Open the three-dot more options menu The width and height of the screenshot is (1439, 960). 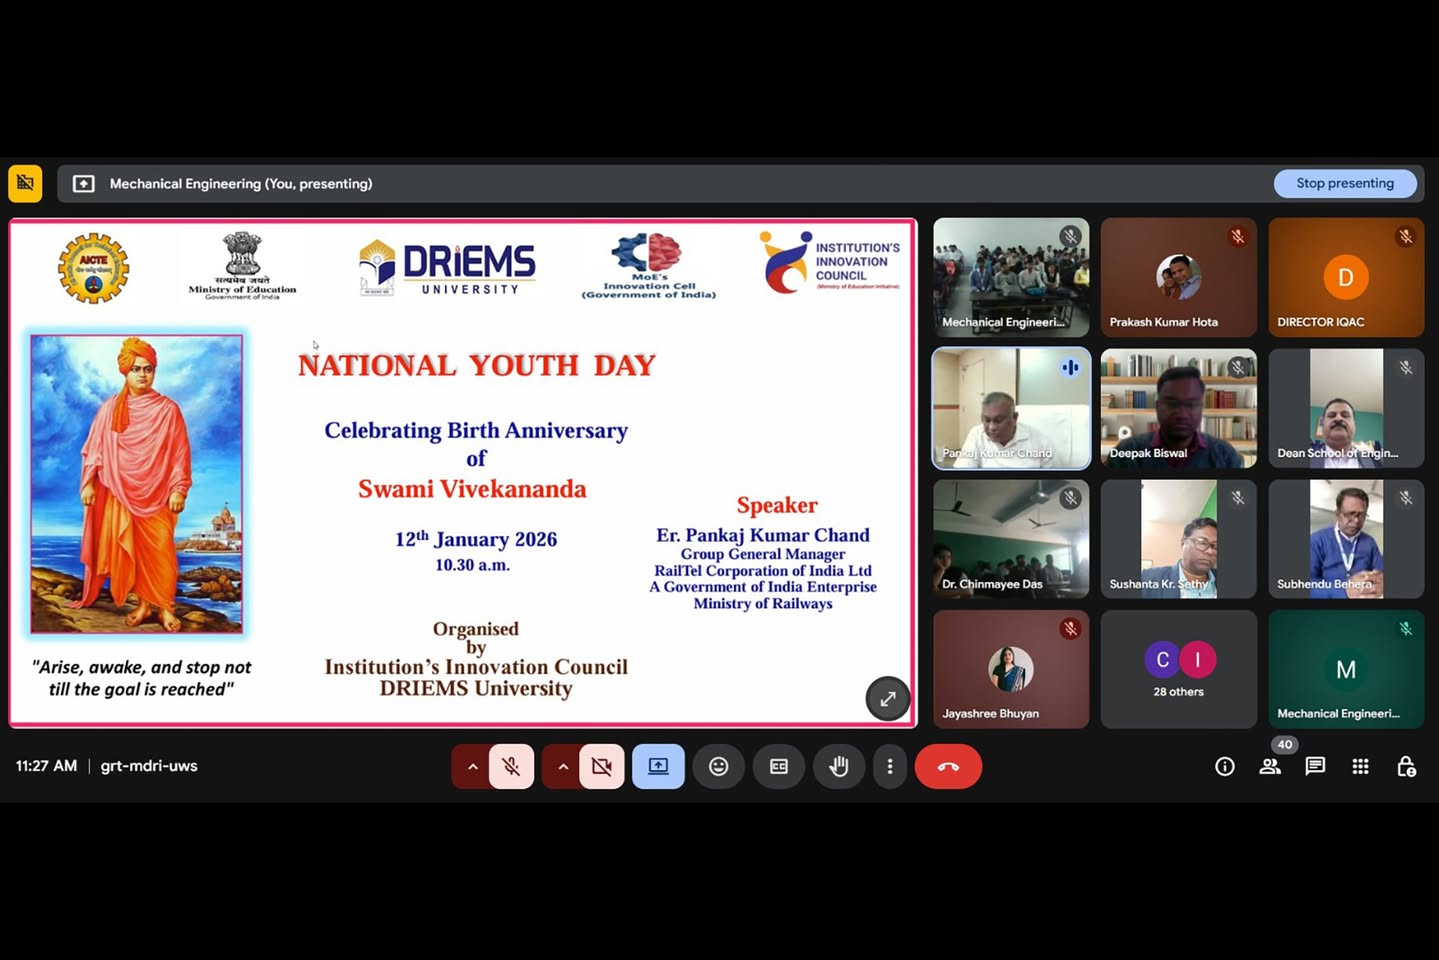tap(889, 766)
